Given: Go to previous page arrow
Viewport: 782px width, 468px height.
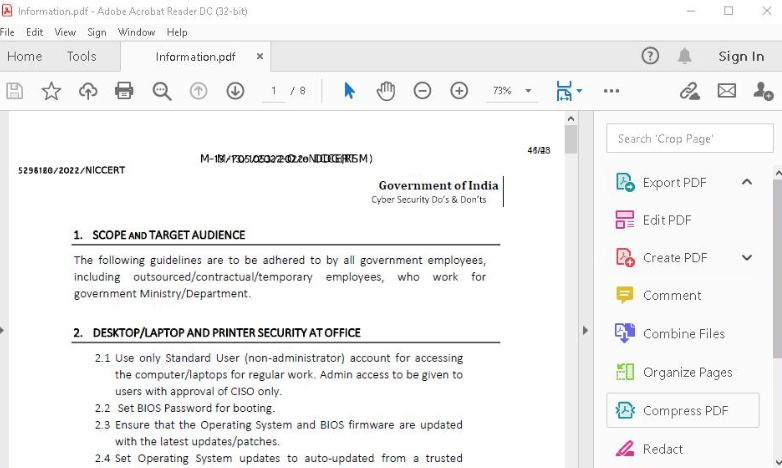Looking at the screenshot, I should click(198, 91).
